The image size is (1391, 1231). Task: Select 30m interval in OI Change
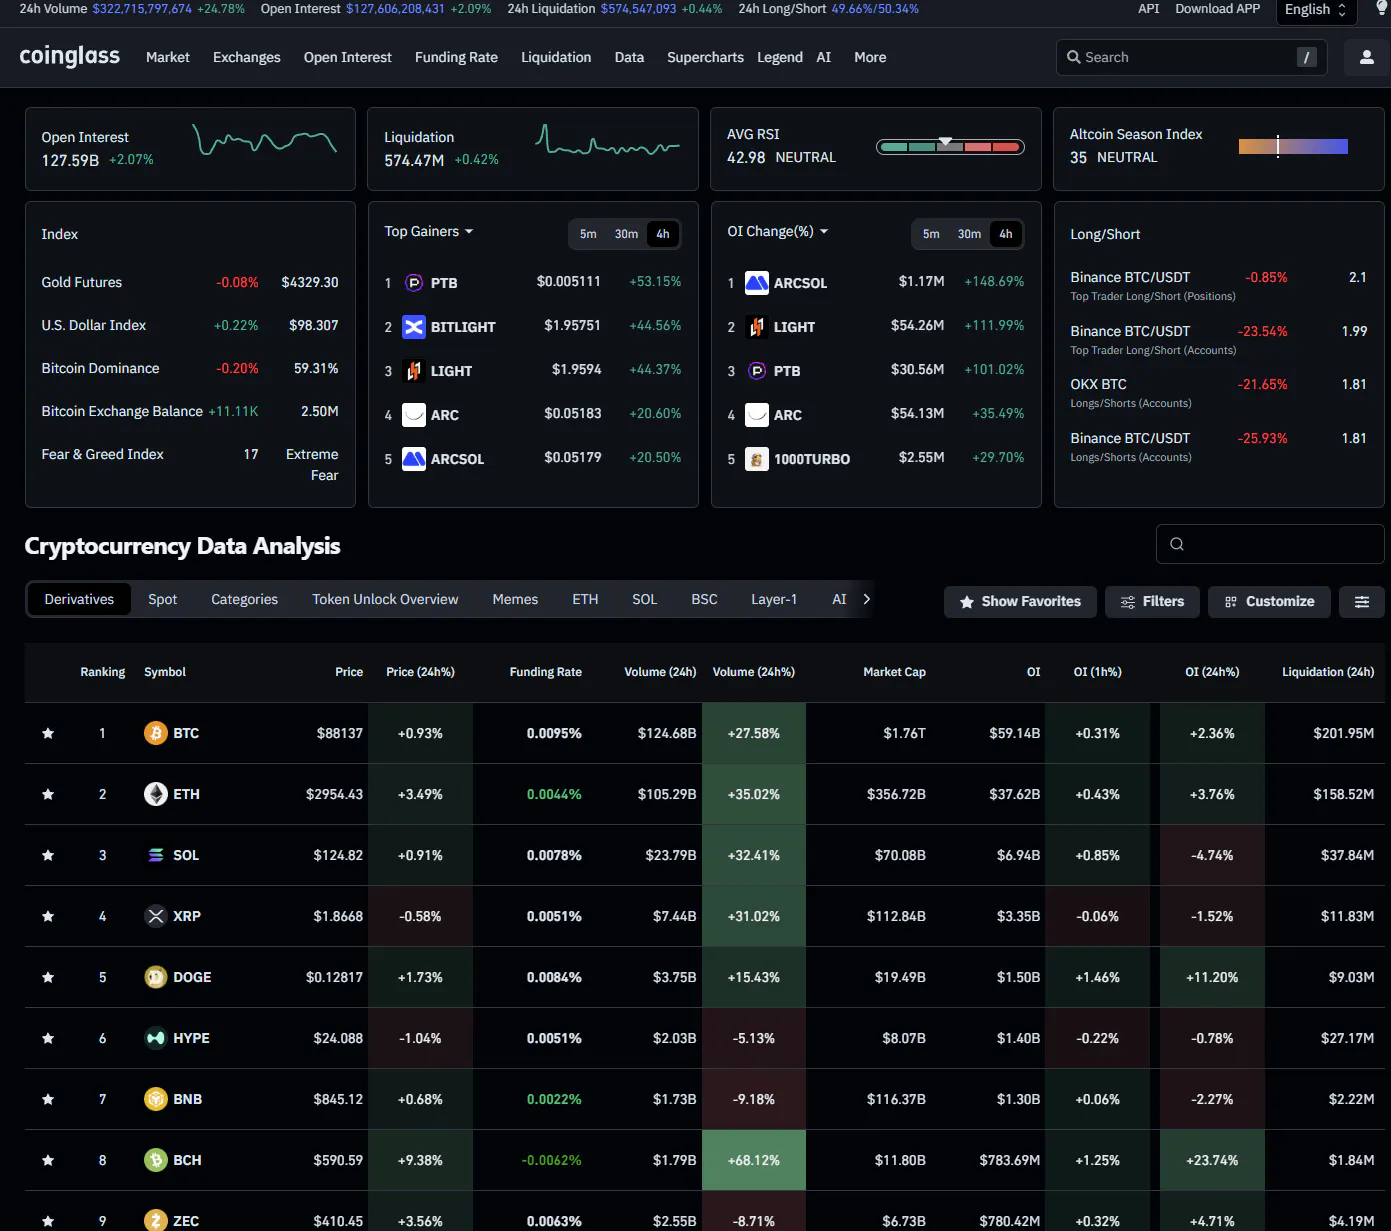969,234
